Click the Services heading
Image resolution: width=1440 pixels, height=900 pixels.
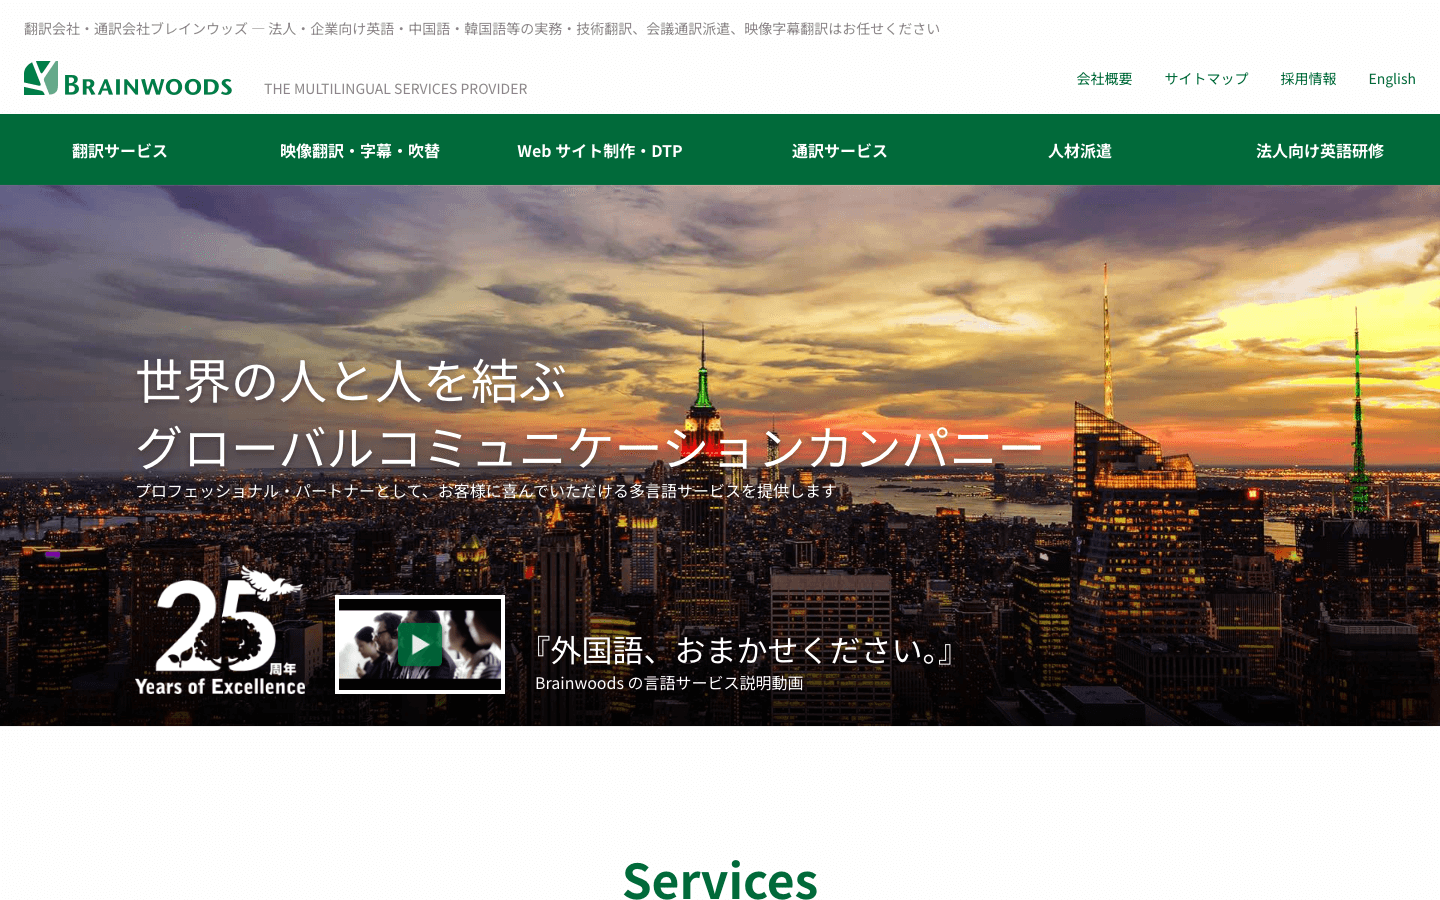coord(720,880)
